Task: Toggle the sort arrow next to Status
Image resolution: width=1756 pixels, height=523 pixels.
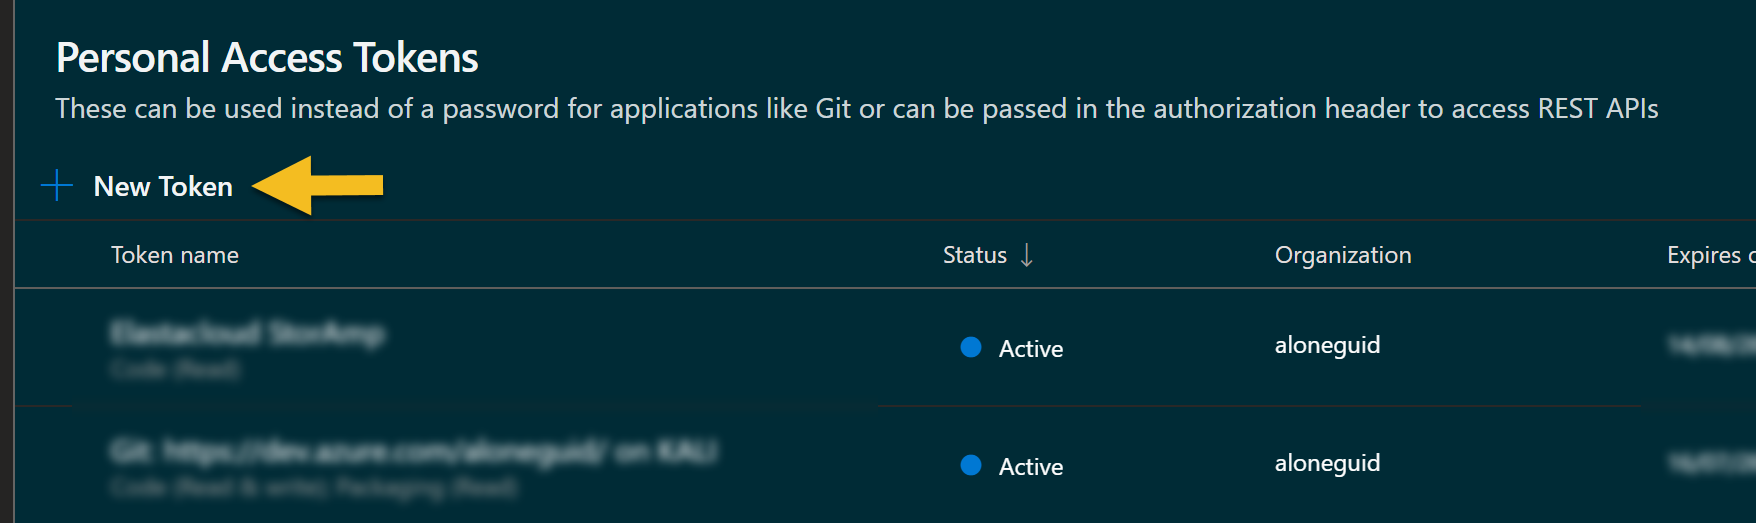Action: coord(1026,255)
